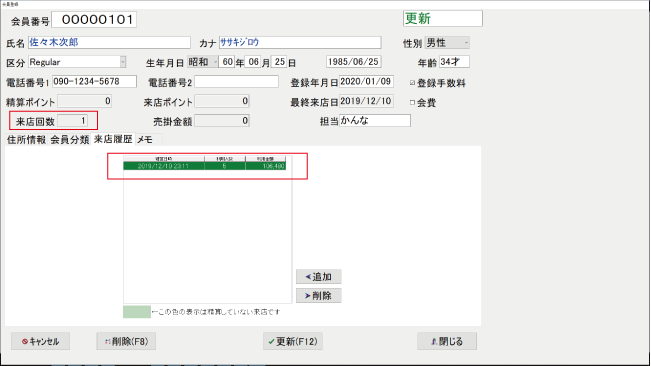Click the 年齢 field showing 34才

(454, 62)
